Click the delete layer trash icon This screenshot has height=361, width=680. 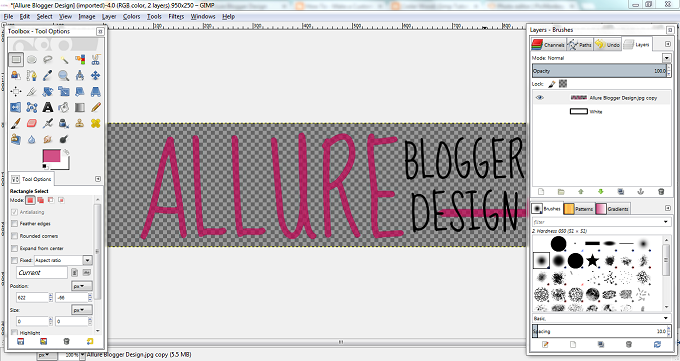pos(661,192)
